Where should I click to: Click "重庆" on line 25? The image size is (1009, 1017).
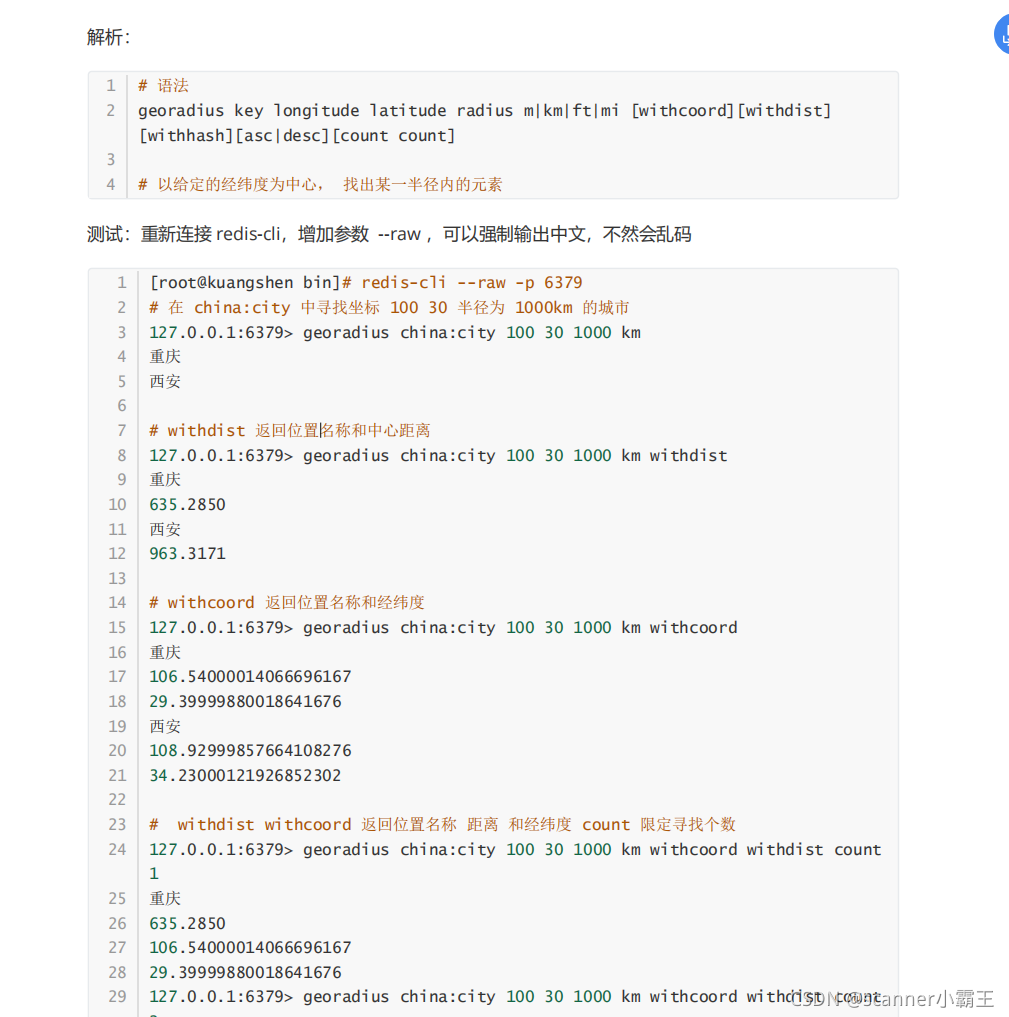165,898
